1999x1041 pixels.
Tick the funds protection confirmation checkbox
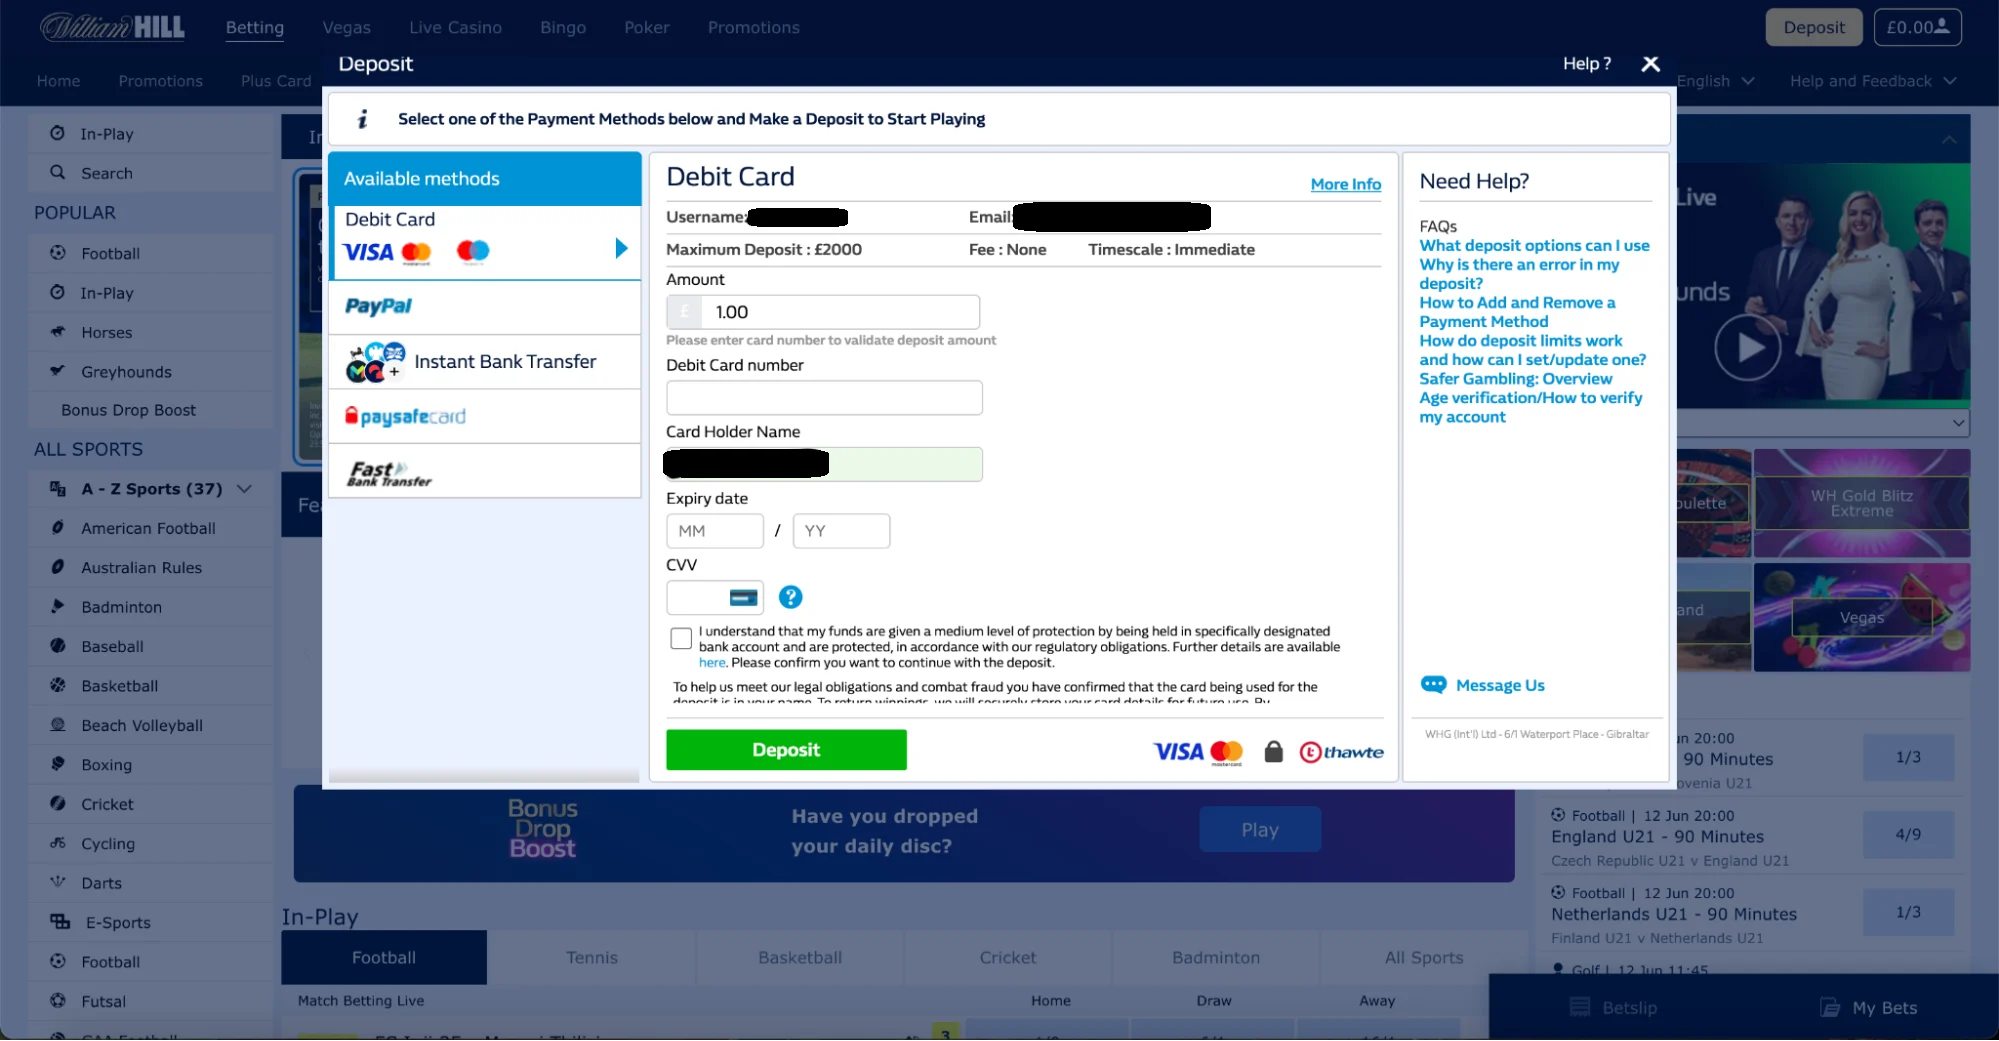click(681, 638)
